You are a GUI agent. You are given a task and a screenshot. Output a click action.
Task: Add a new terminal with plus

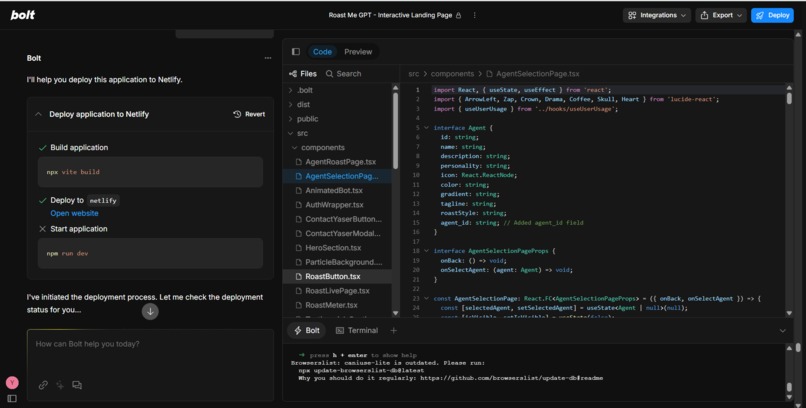point(393,330)
